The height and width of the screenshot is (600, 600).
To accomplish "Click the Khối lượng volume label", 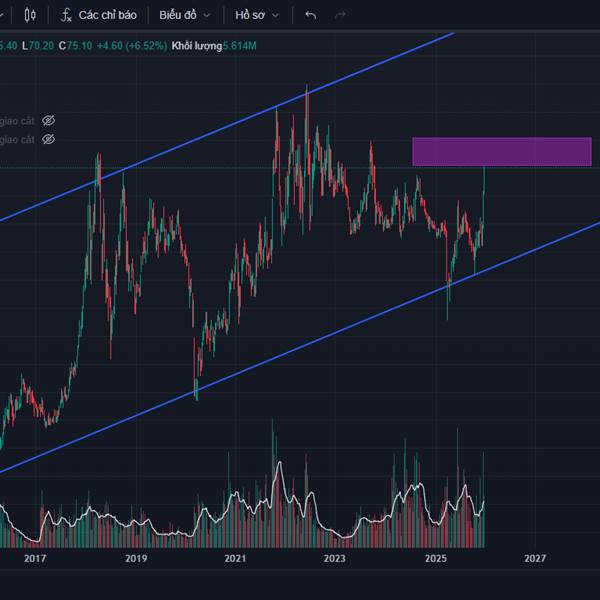I will (x=197, y=46).
